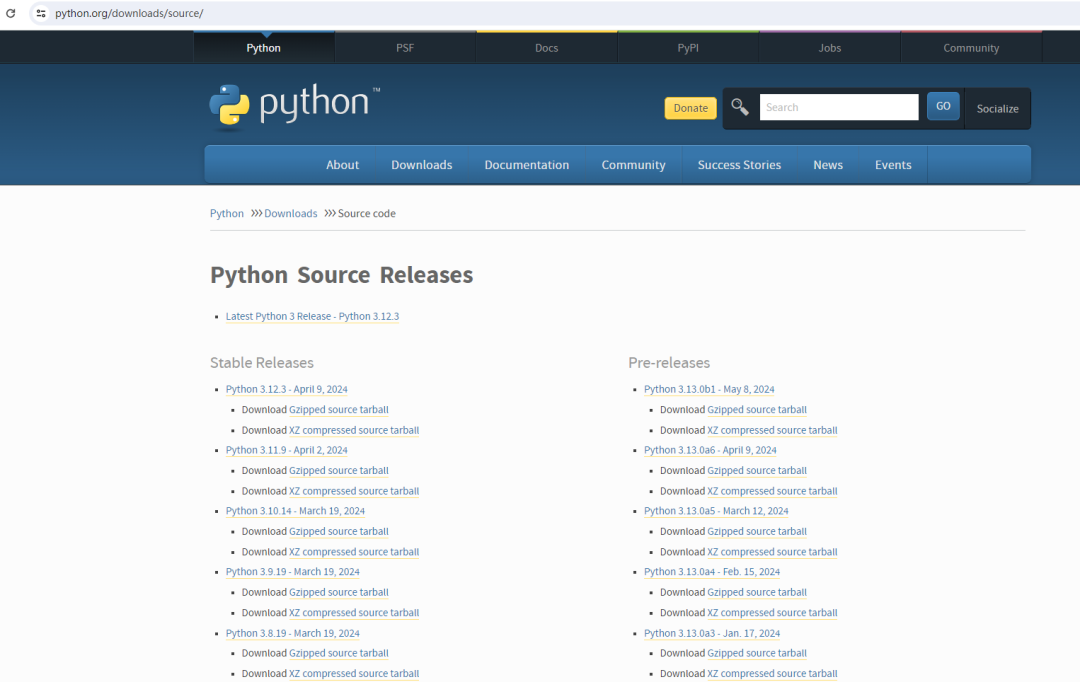Select the Success Stories menu item
Image resolution: width=1080 pixels, height=682 pixels.
(x=739, y=165)
